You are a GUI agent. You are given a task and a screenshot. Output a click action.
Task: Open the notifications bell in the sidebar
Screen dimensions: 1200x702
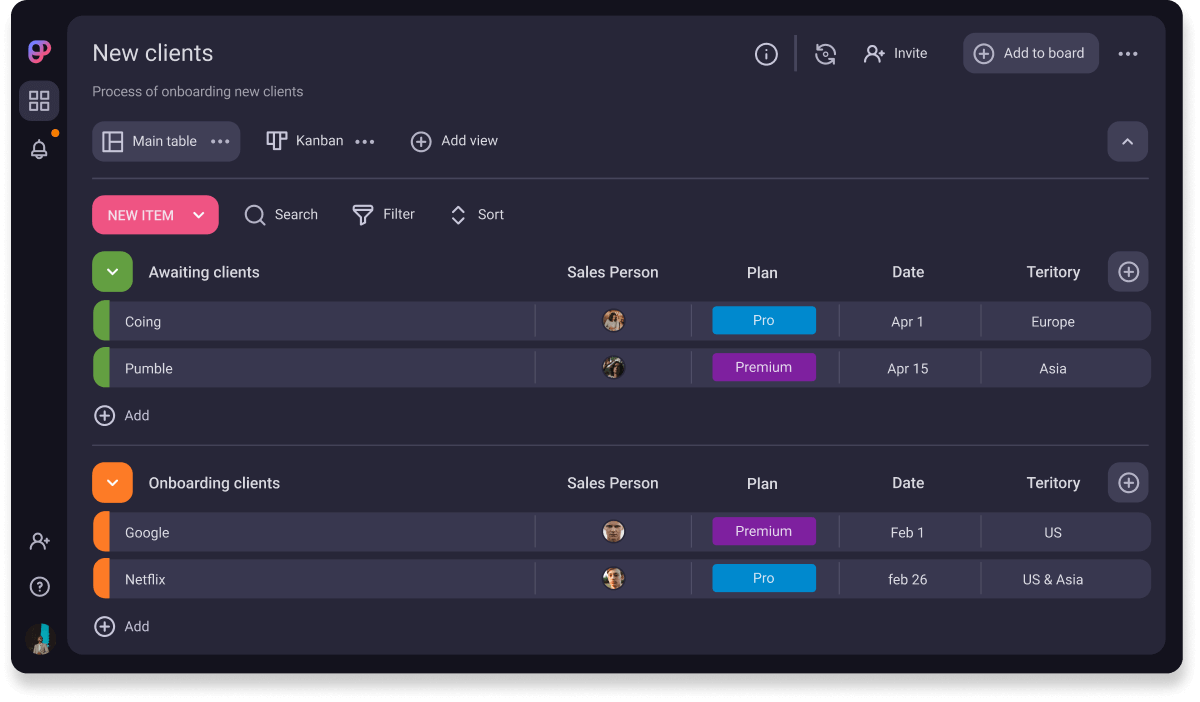[x=39, y=149]
